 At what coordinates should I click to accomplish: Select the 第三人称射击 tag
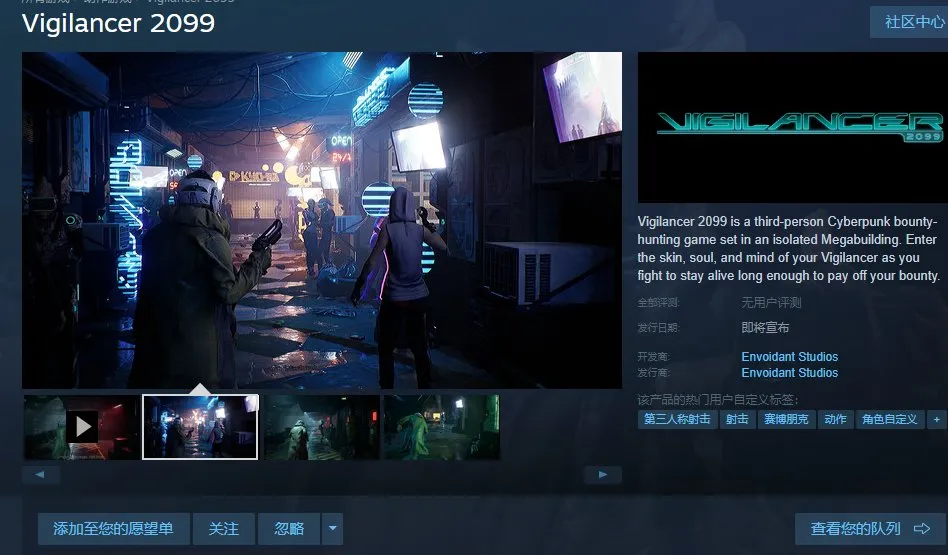pos(677,419)
